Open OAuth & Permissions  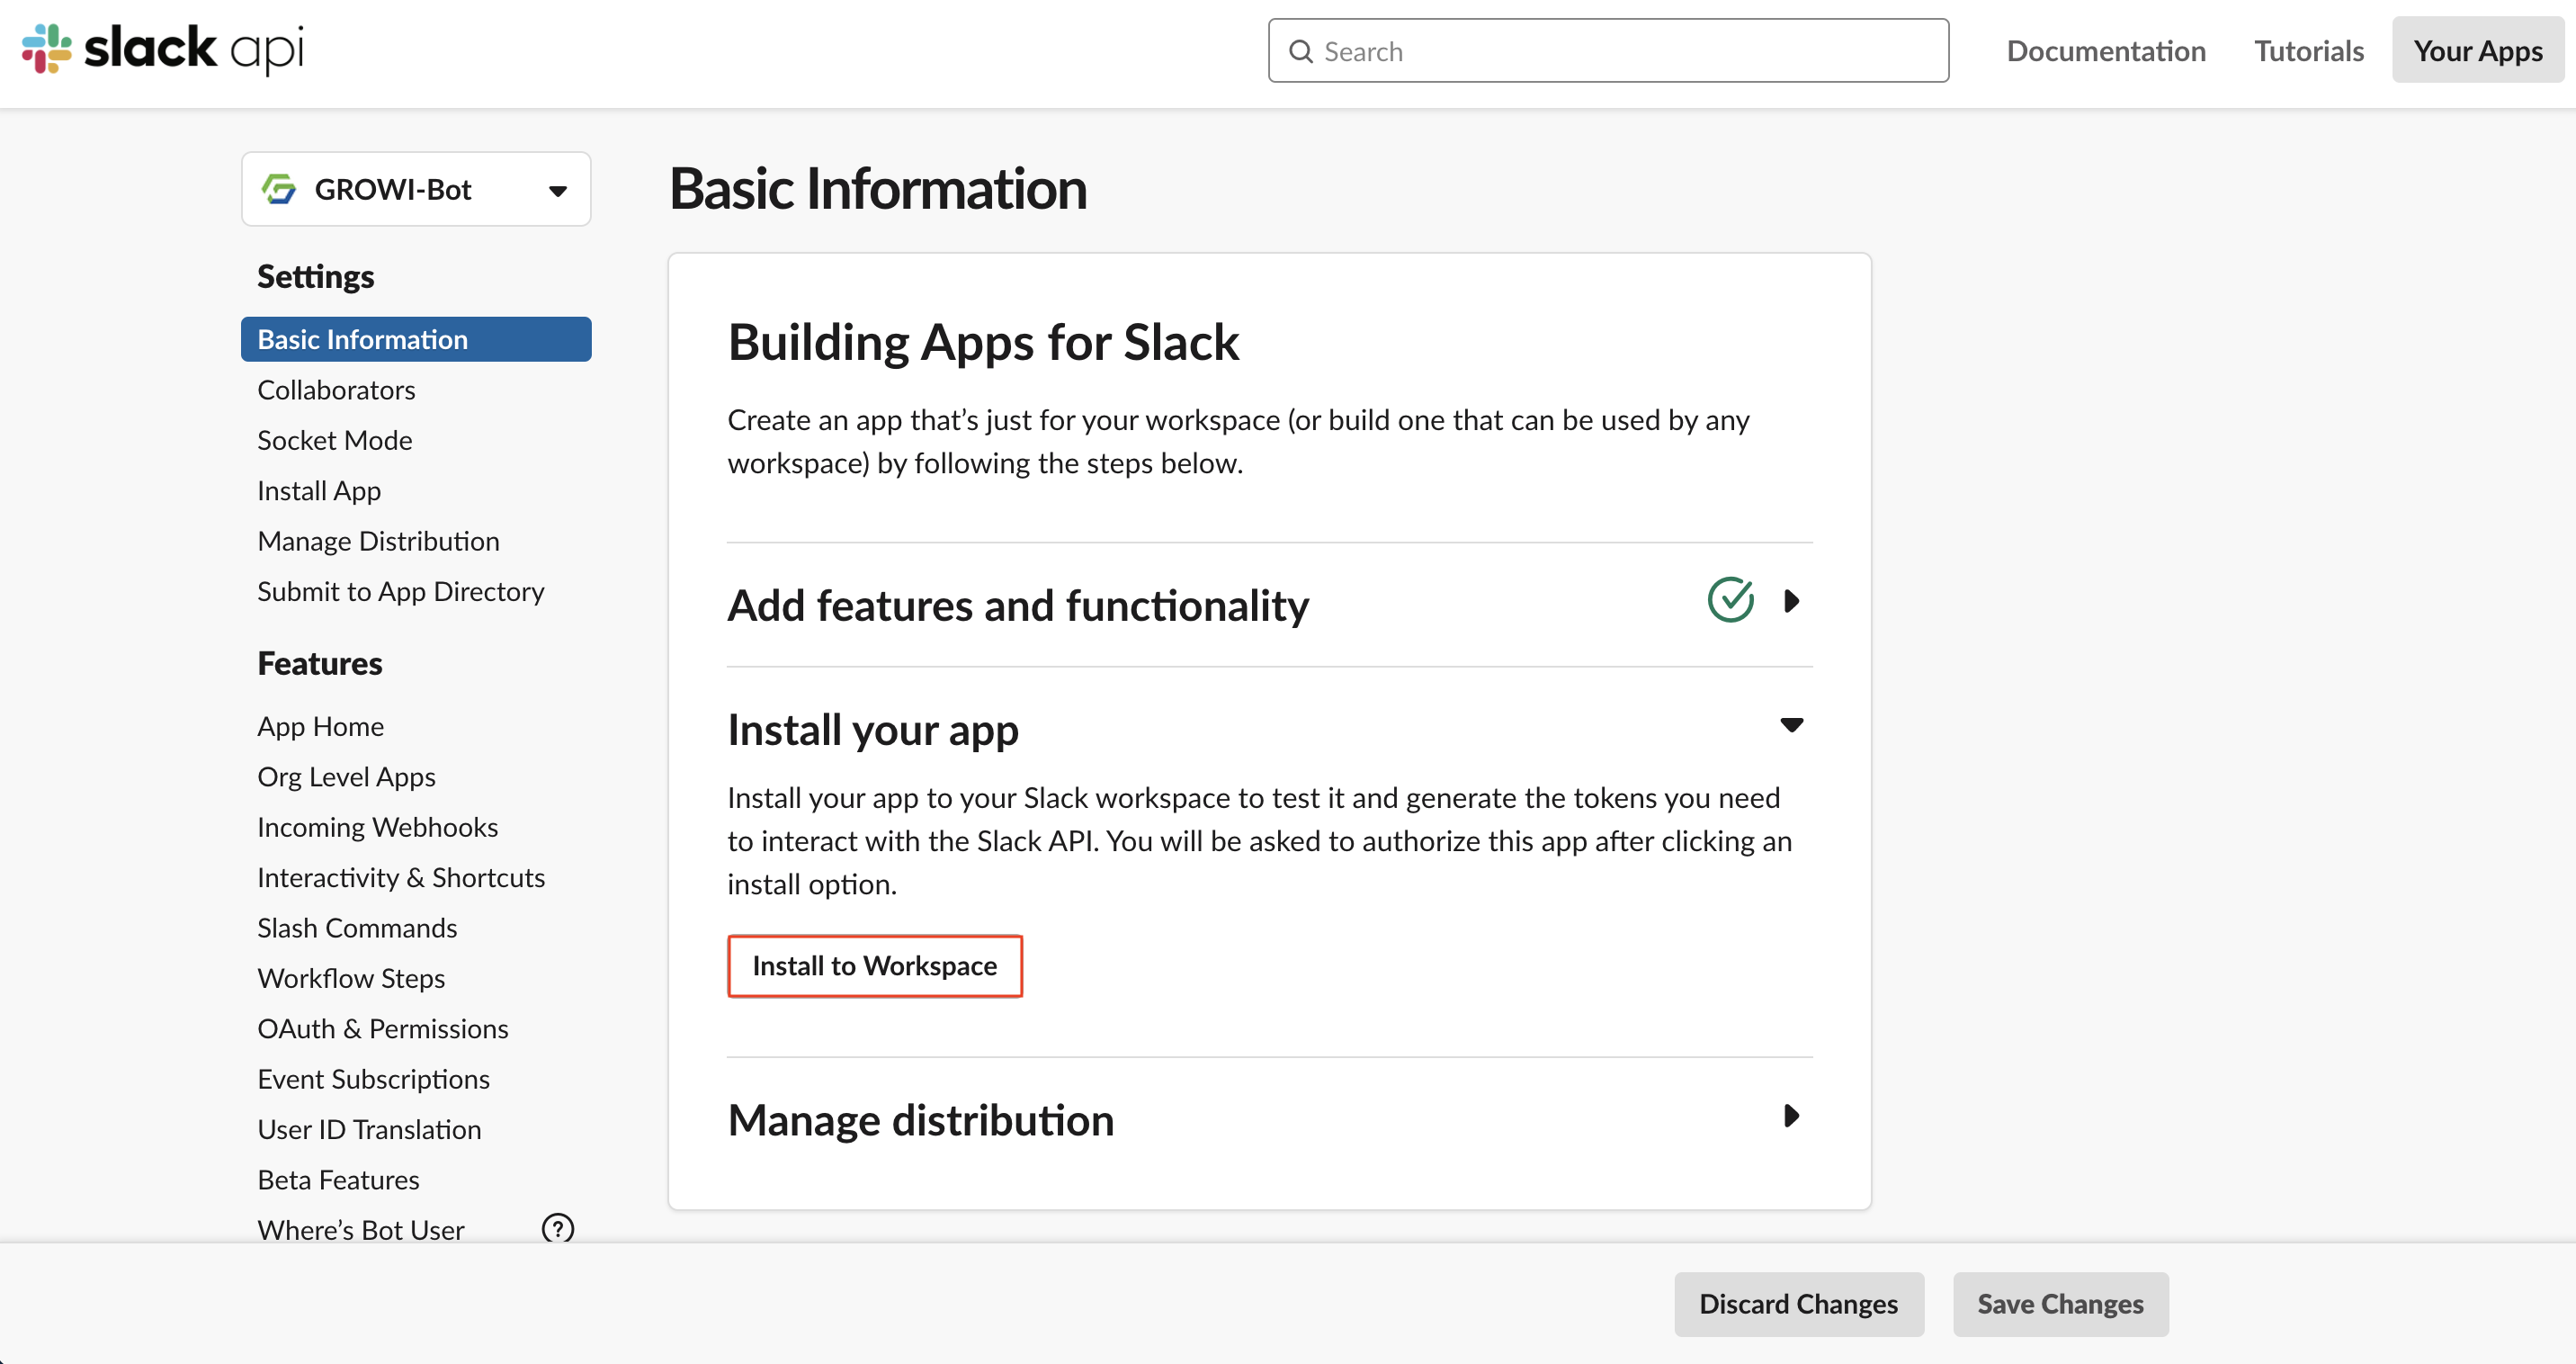(383, 1029)
